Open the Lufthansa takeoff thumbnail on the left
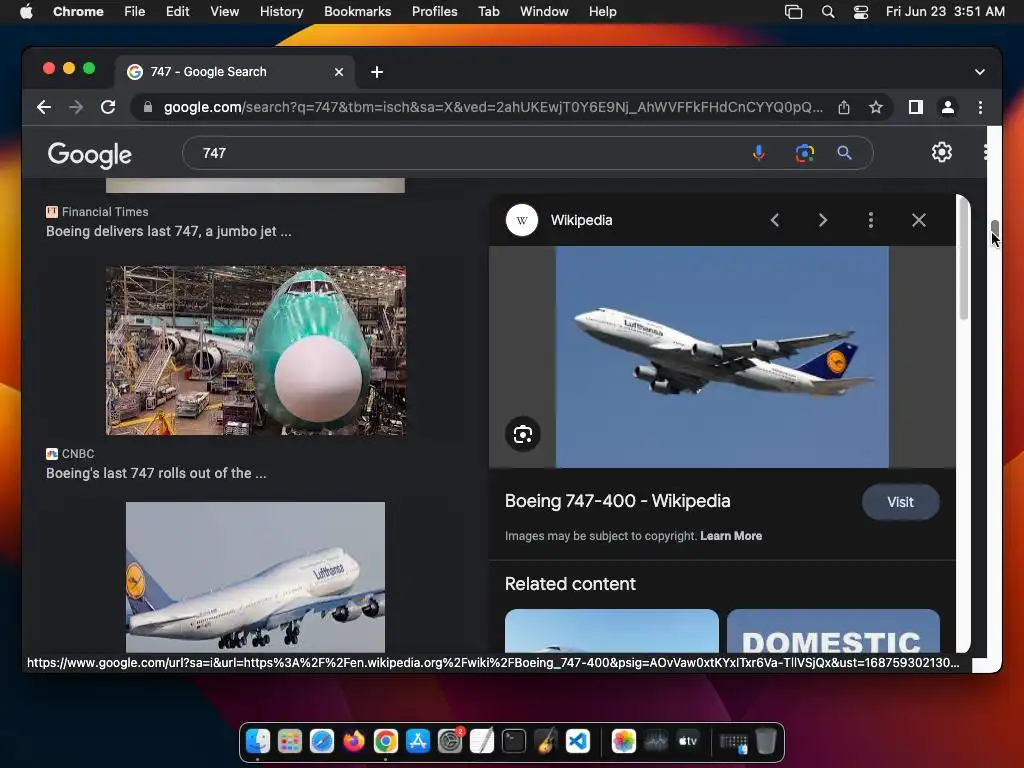This screenshot has width=1024, height=768. click(x=255, y=577)
